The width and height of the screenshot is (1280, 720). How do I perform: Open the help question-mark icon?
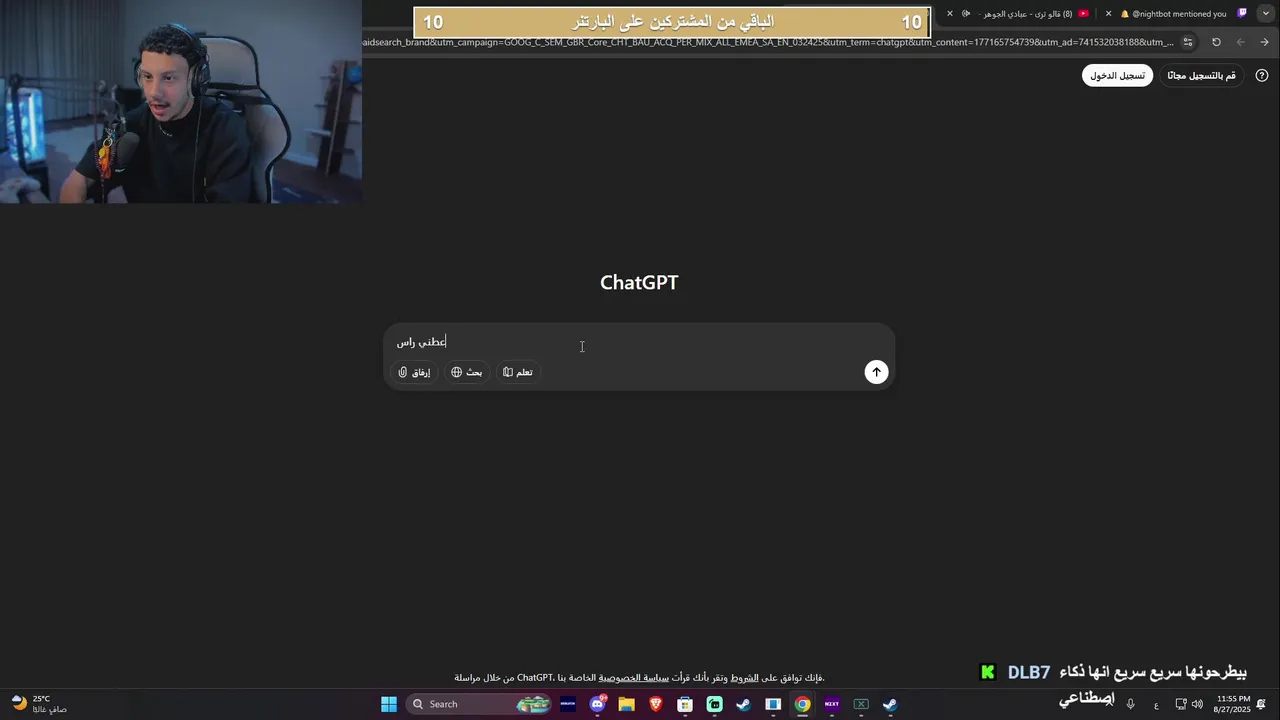(x=1262, y=76)
